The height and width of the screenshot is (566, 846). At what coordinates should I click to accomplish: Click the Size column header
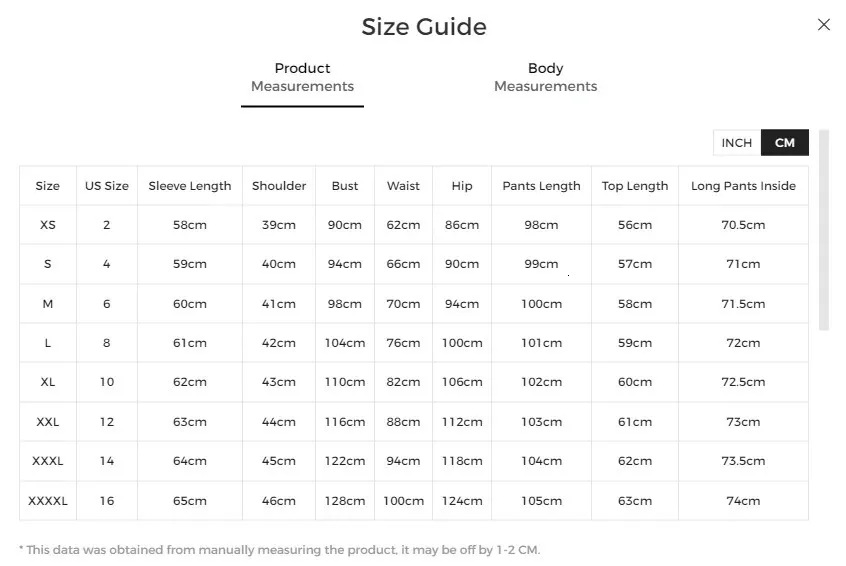(x=48, y=186)
